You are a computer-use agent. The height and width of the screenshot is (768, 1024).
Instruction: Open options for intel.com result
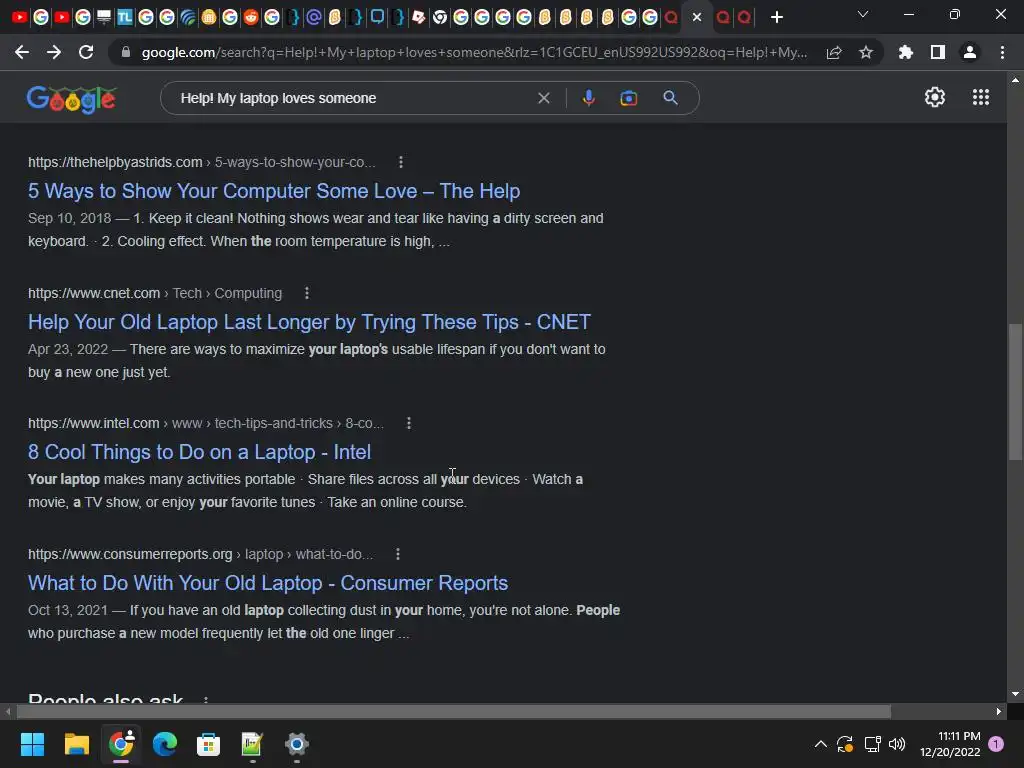point(409,423)
